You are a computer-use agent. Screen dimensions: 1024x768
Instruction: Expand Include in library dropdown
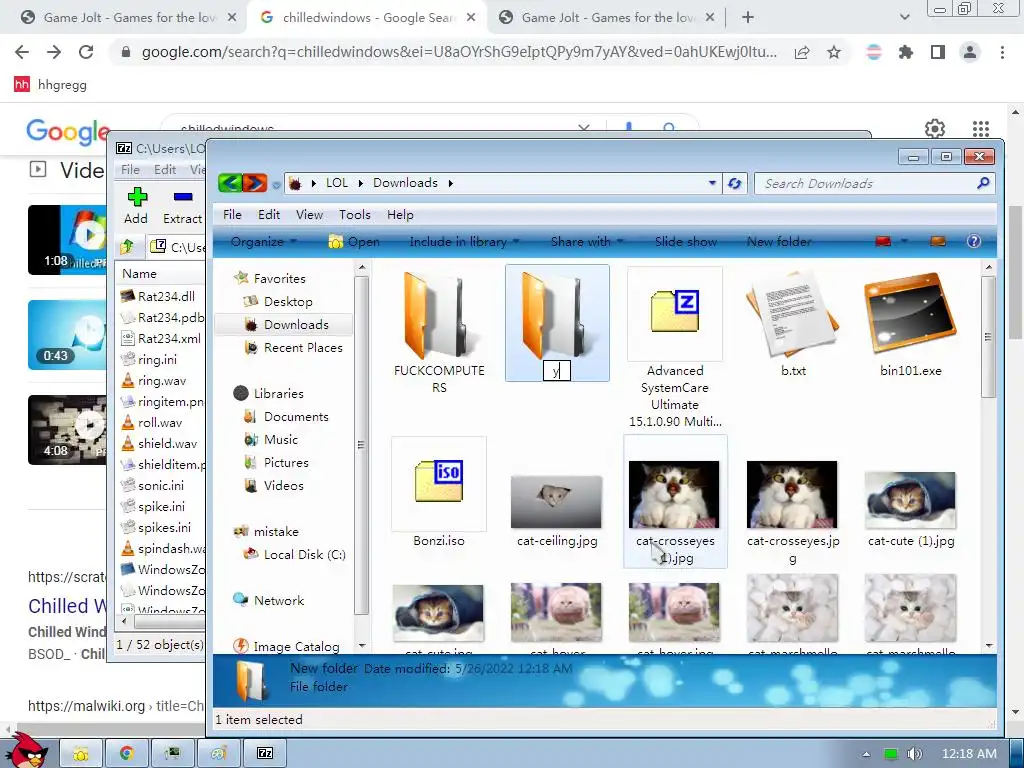(464, 242)
